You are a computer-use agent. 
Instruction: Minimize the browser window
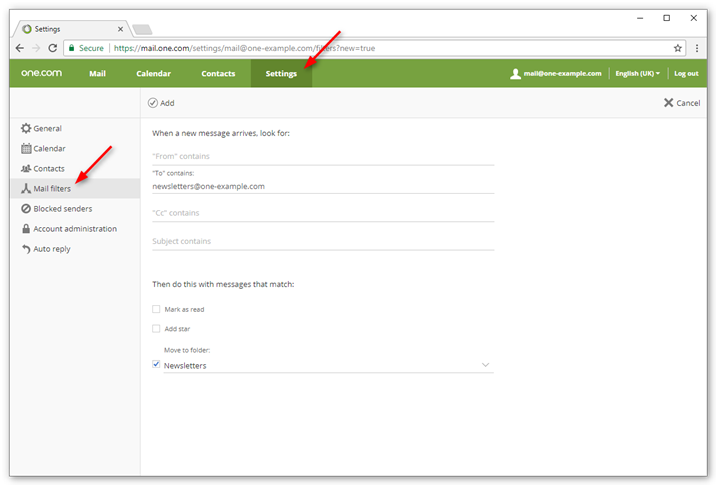[x=640, y=18]
